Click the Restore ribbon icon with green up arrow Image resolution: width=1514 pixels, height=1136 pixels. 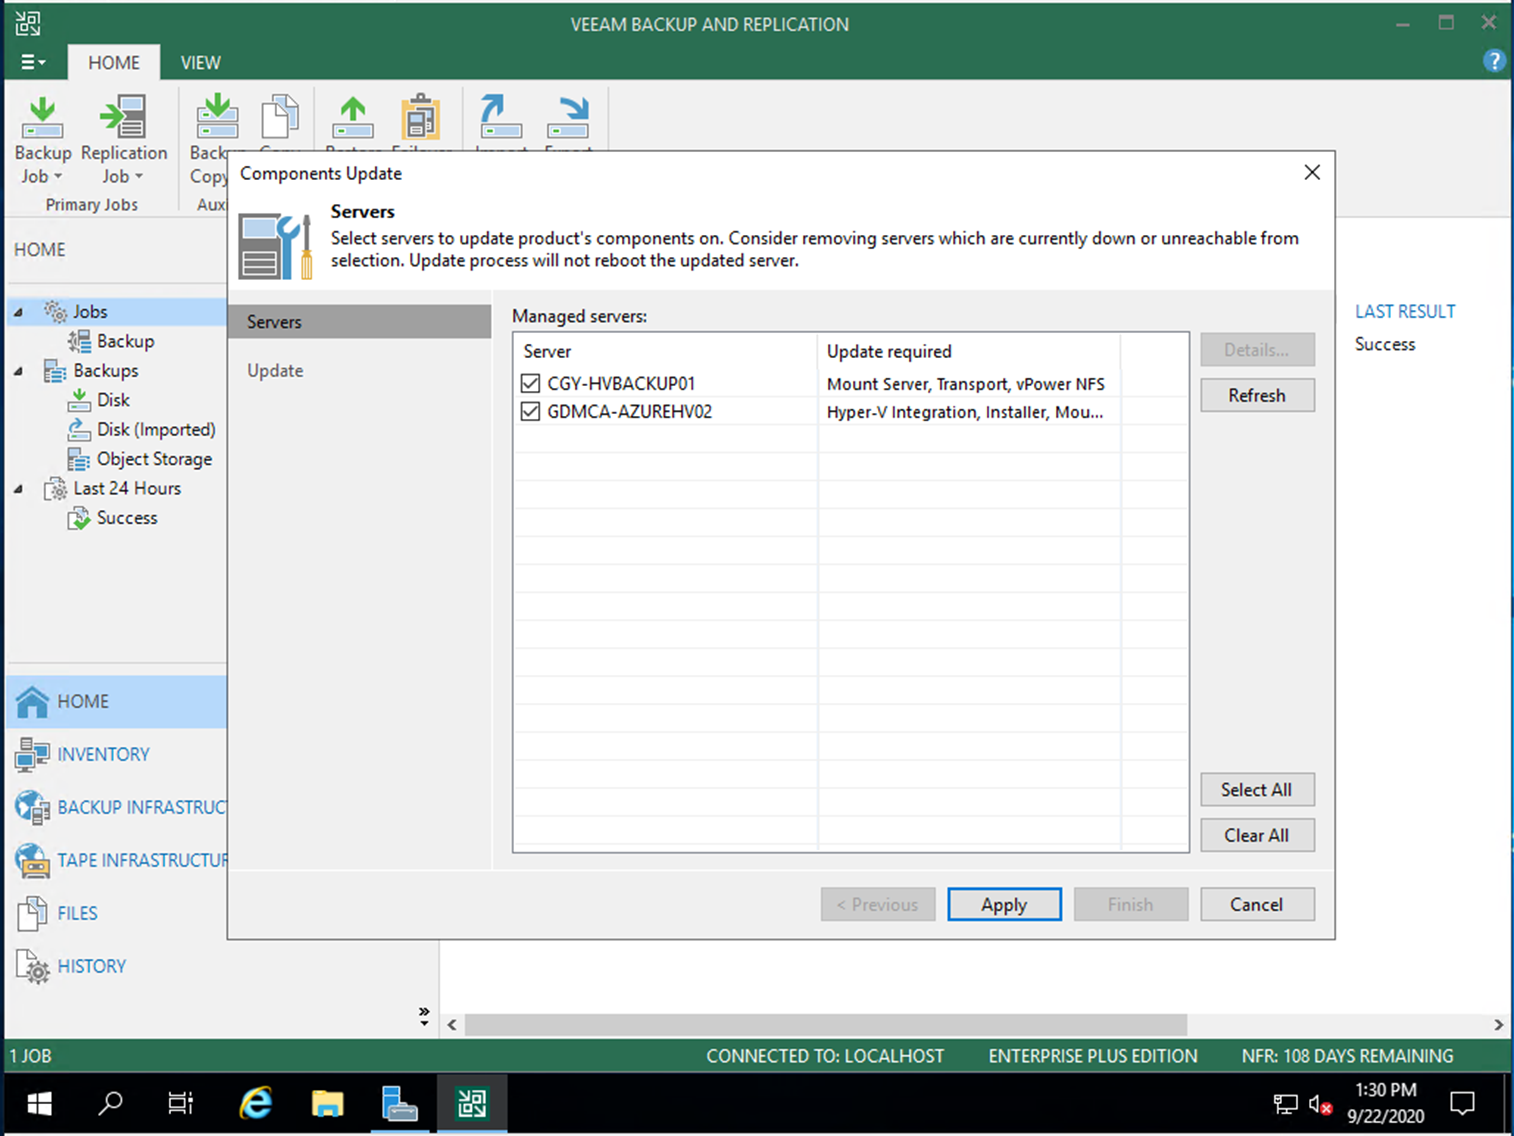[x=353, y=118]
